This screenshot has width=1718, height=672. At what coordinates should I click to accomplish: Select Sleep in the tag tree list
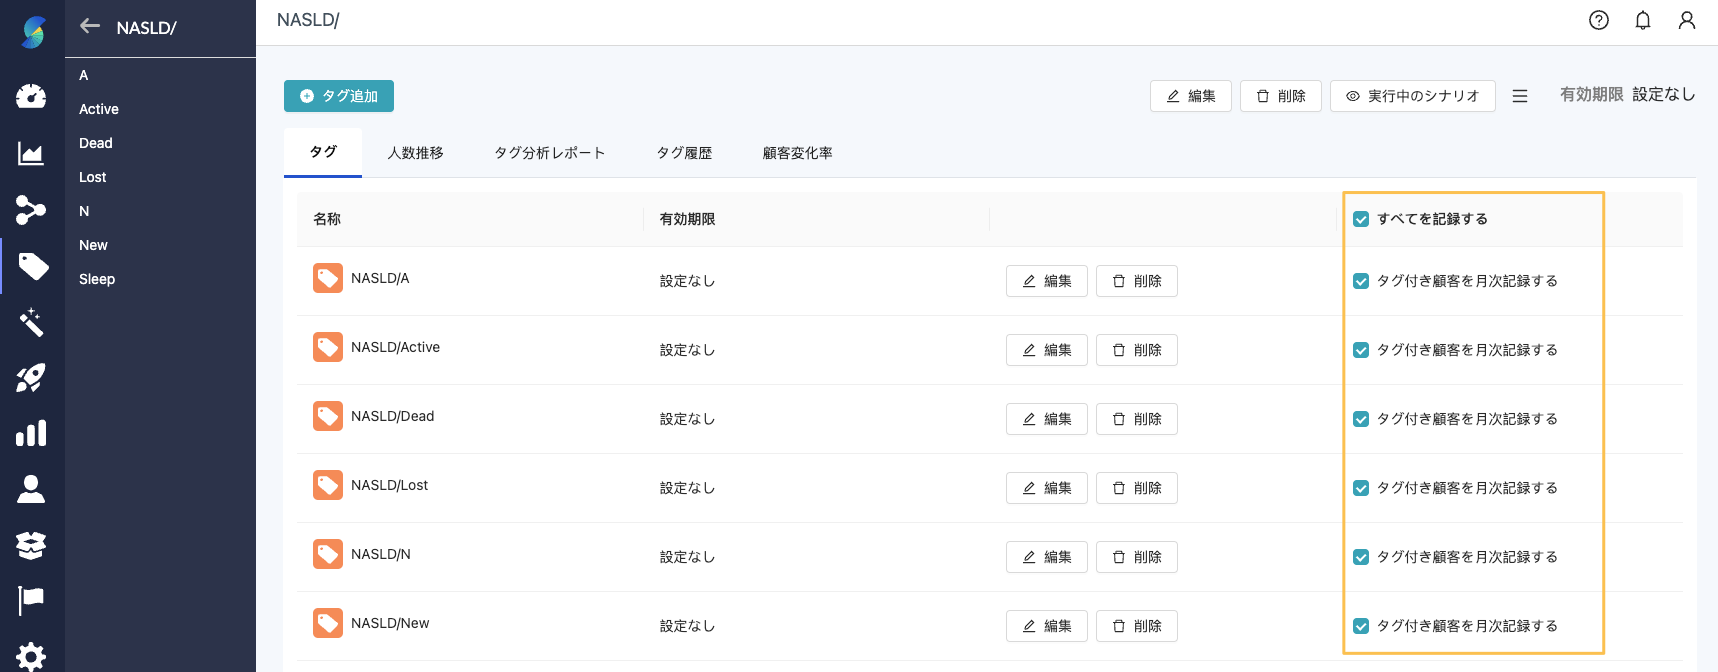tap(97, 279)
